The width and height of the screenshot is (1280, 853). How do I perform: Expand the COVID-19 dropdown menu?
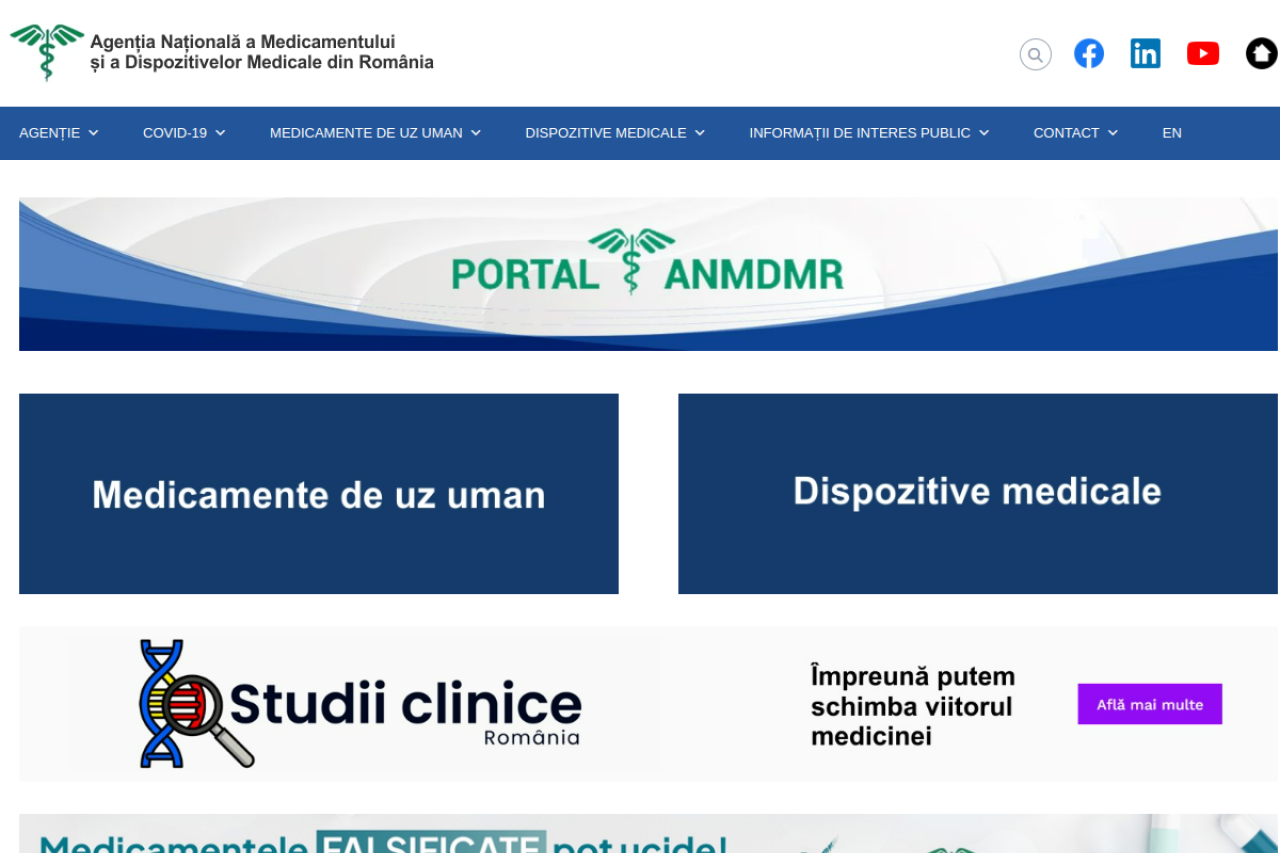(184, 133)
